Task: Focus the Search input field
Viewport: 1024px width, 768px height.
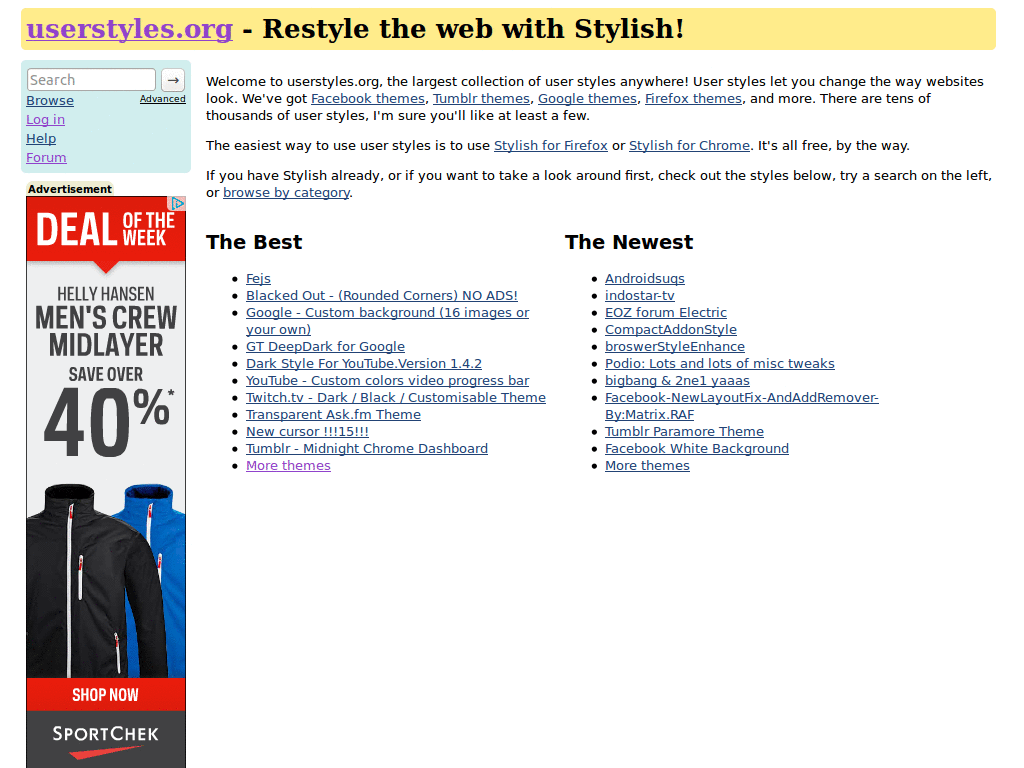Action: tap(91, 80)
